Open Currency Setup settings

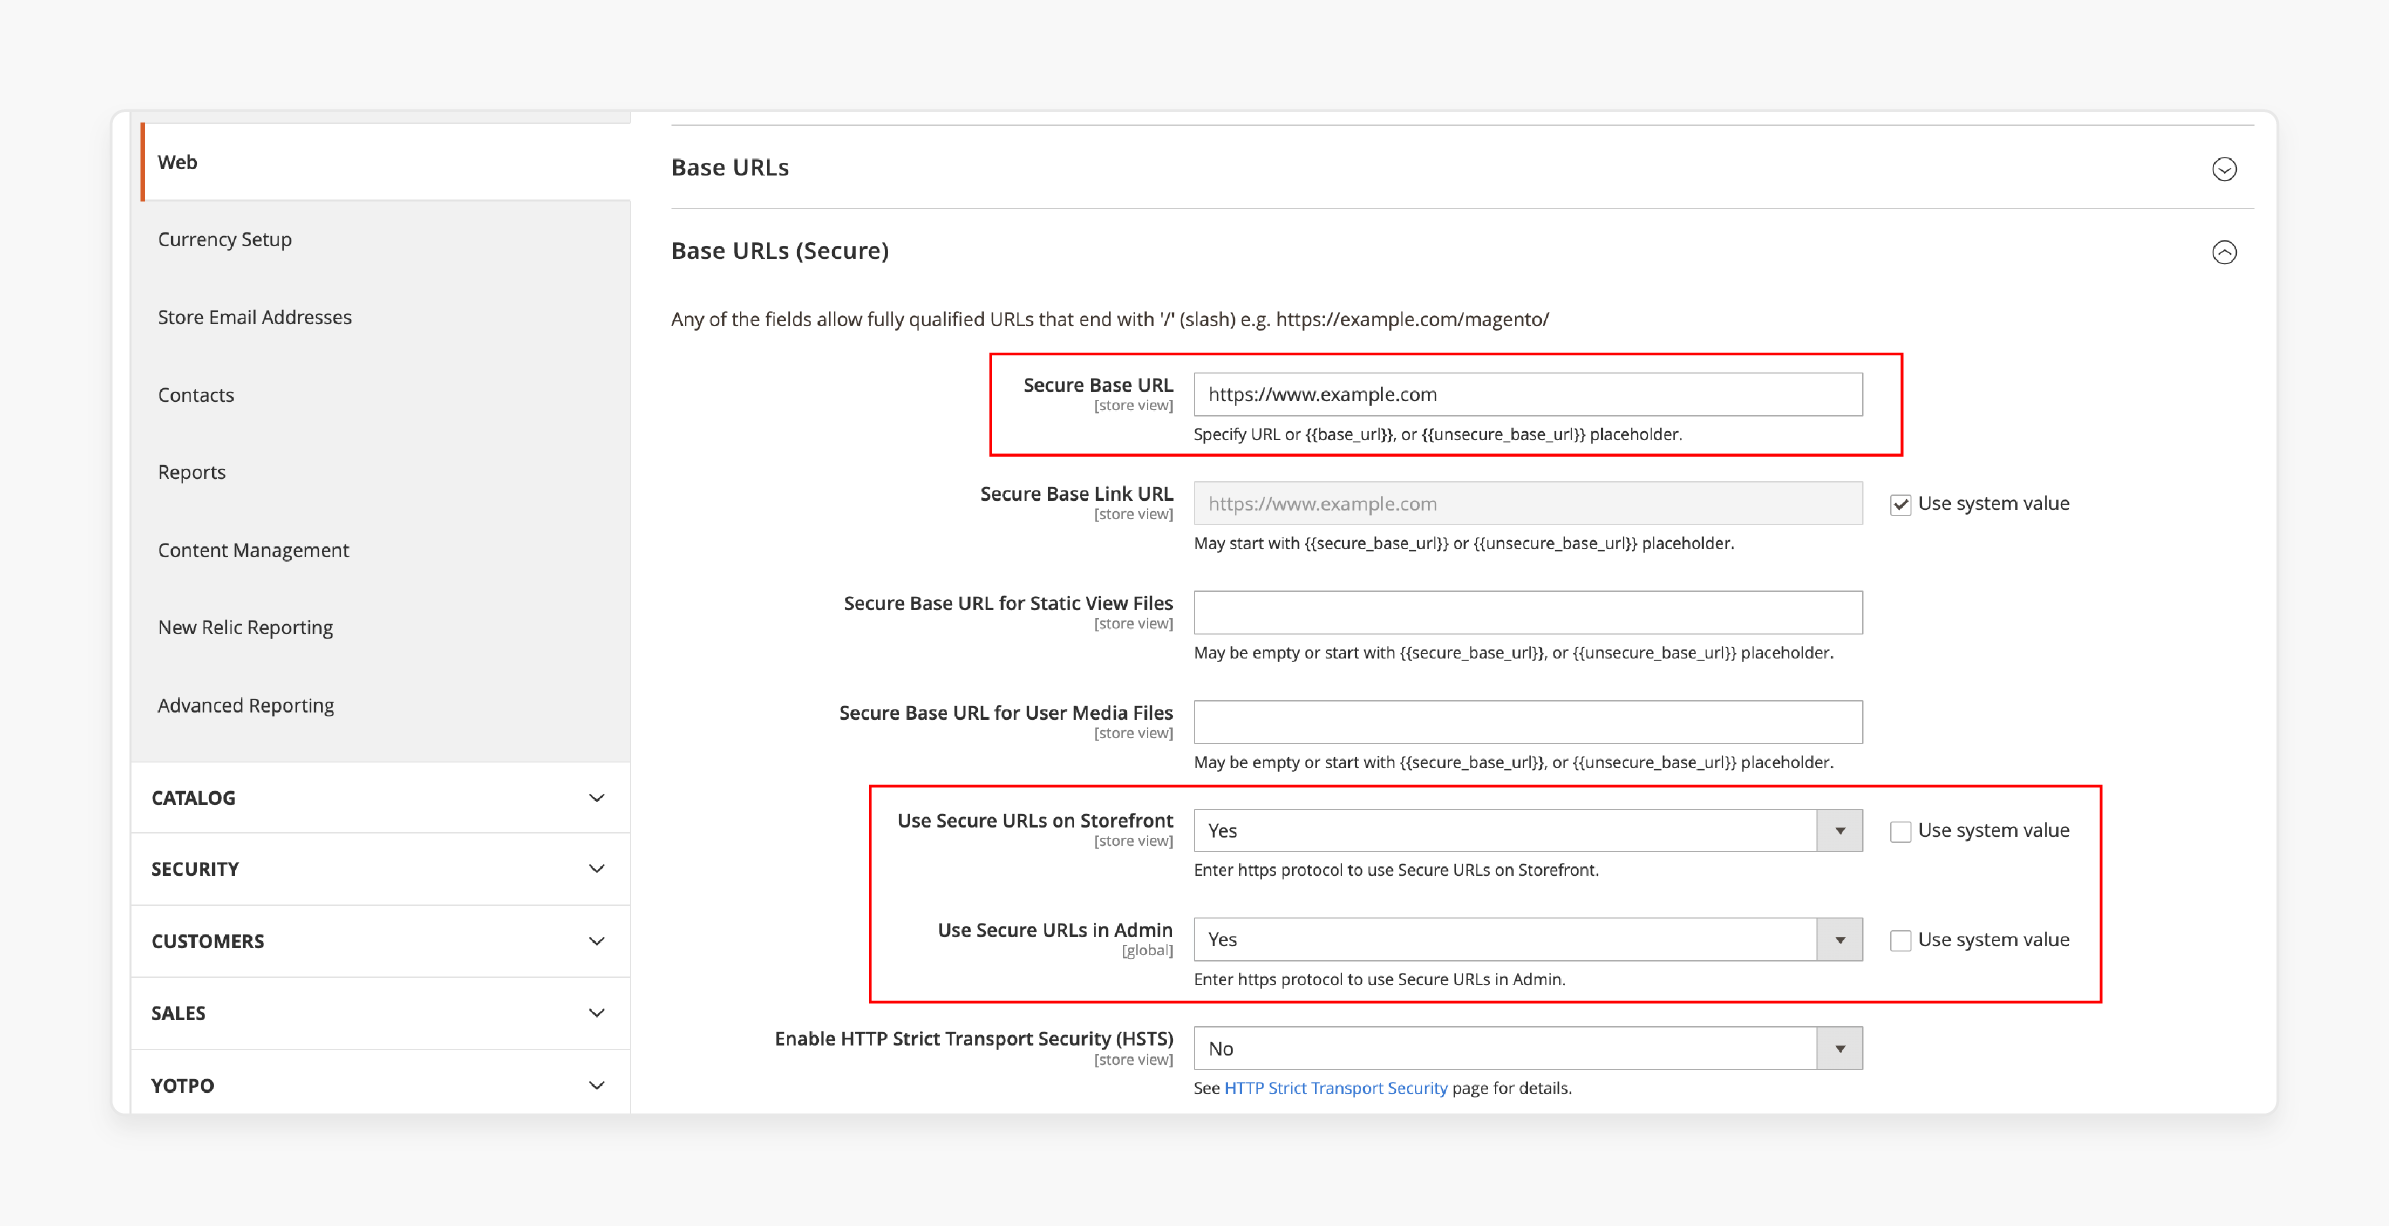tap(225, 240)
